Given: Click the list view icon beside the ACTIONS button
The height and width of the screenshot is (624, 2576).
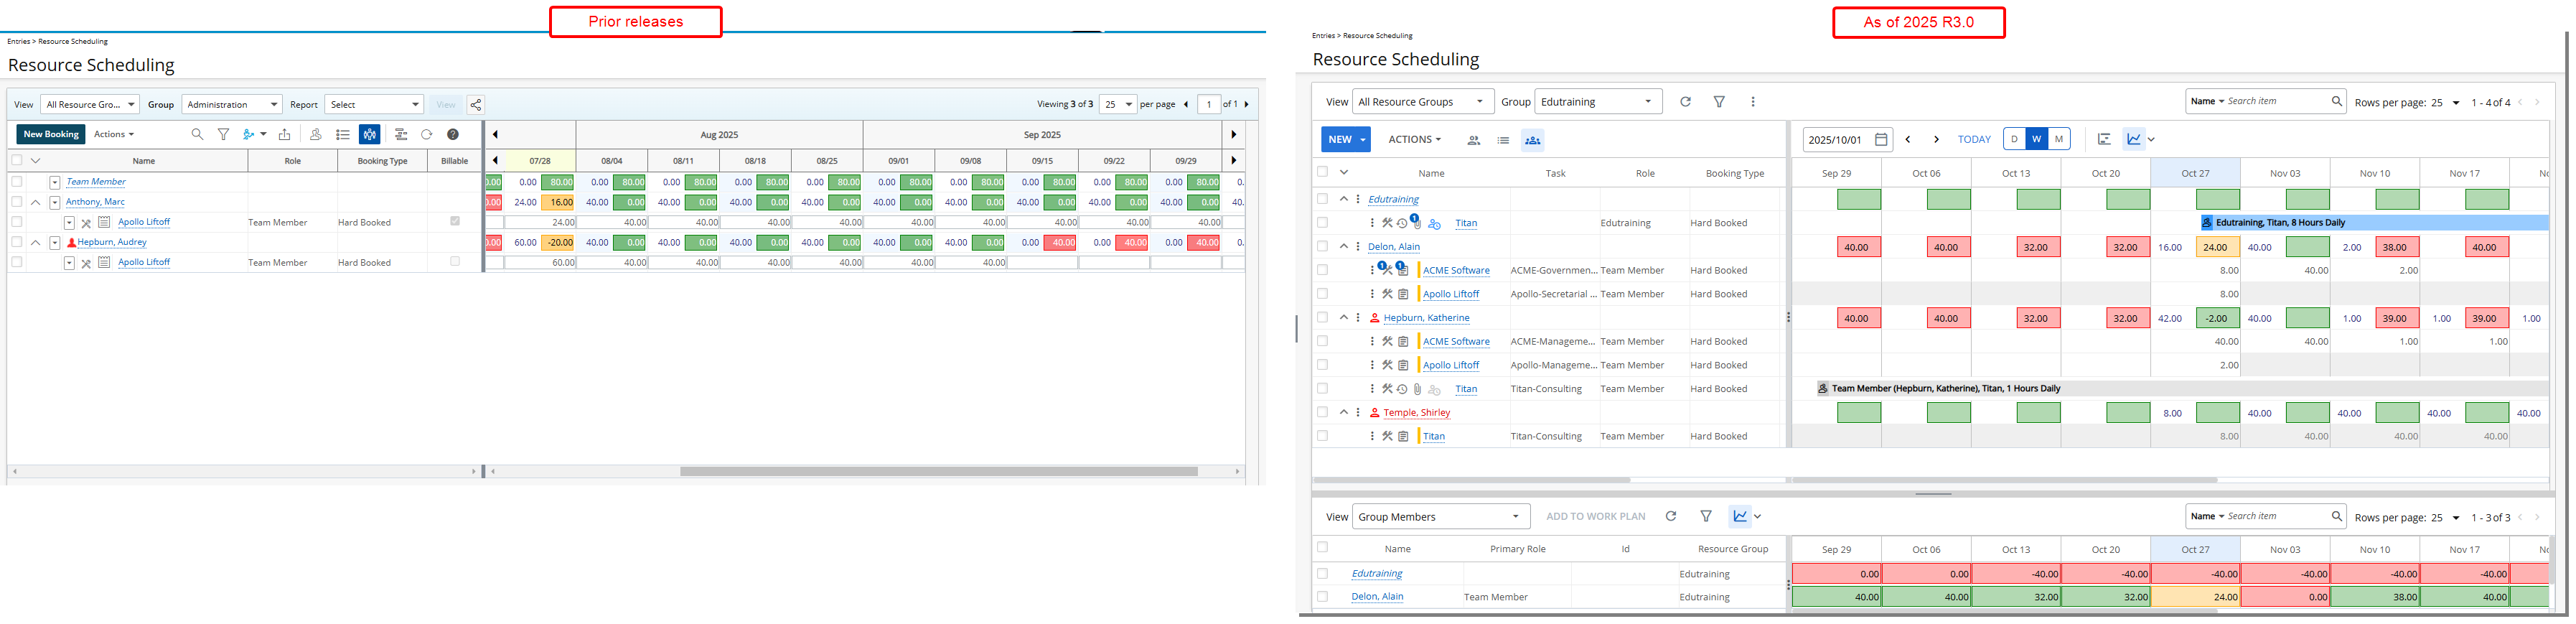Looking at the screenshot, I should click(x=1503, y=140).
